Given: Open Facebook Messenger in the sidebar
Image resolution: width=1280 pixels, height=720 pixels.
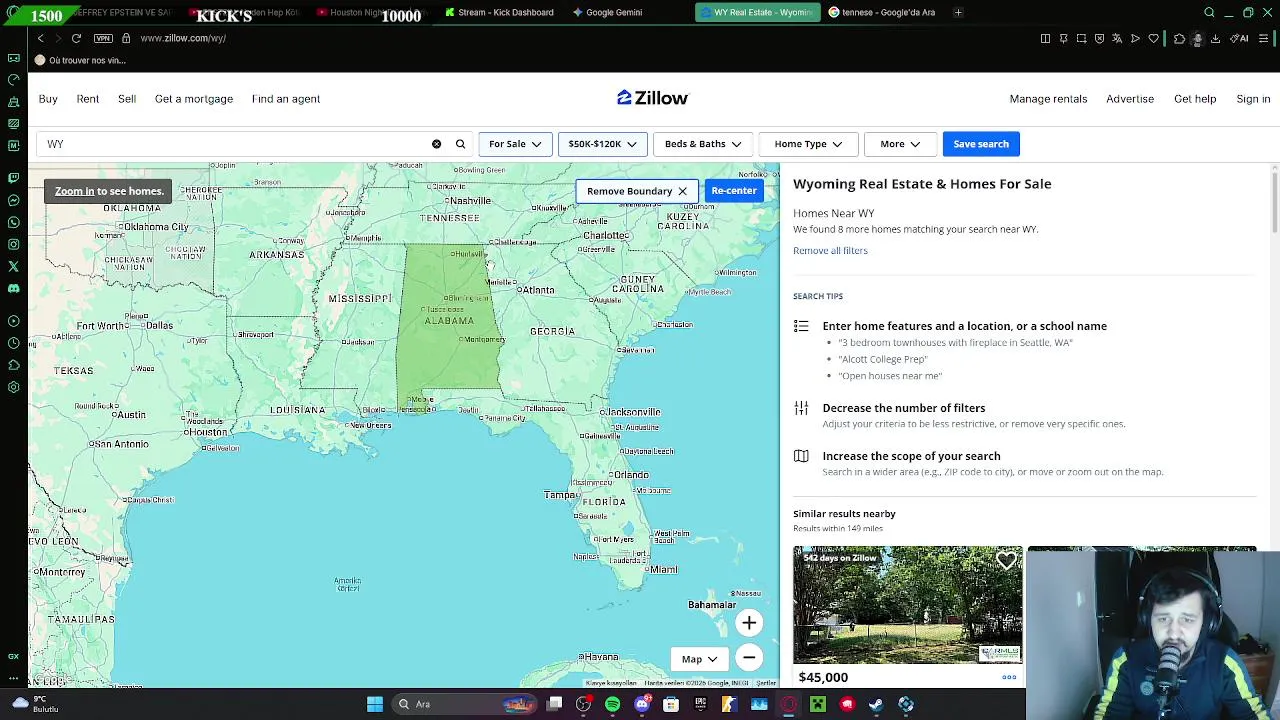Looking at the screenshot, I should click(x=13, y=200).
